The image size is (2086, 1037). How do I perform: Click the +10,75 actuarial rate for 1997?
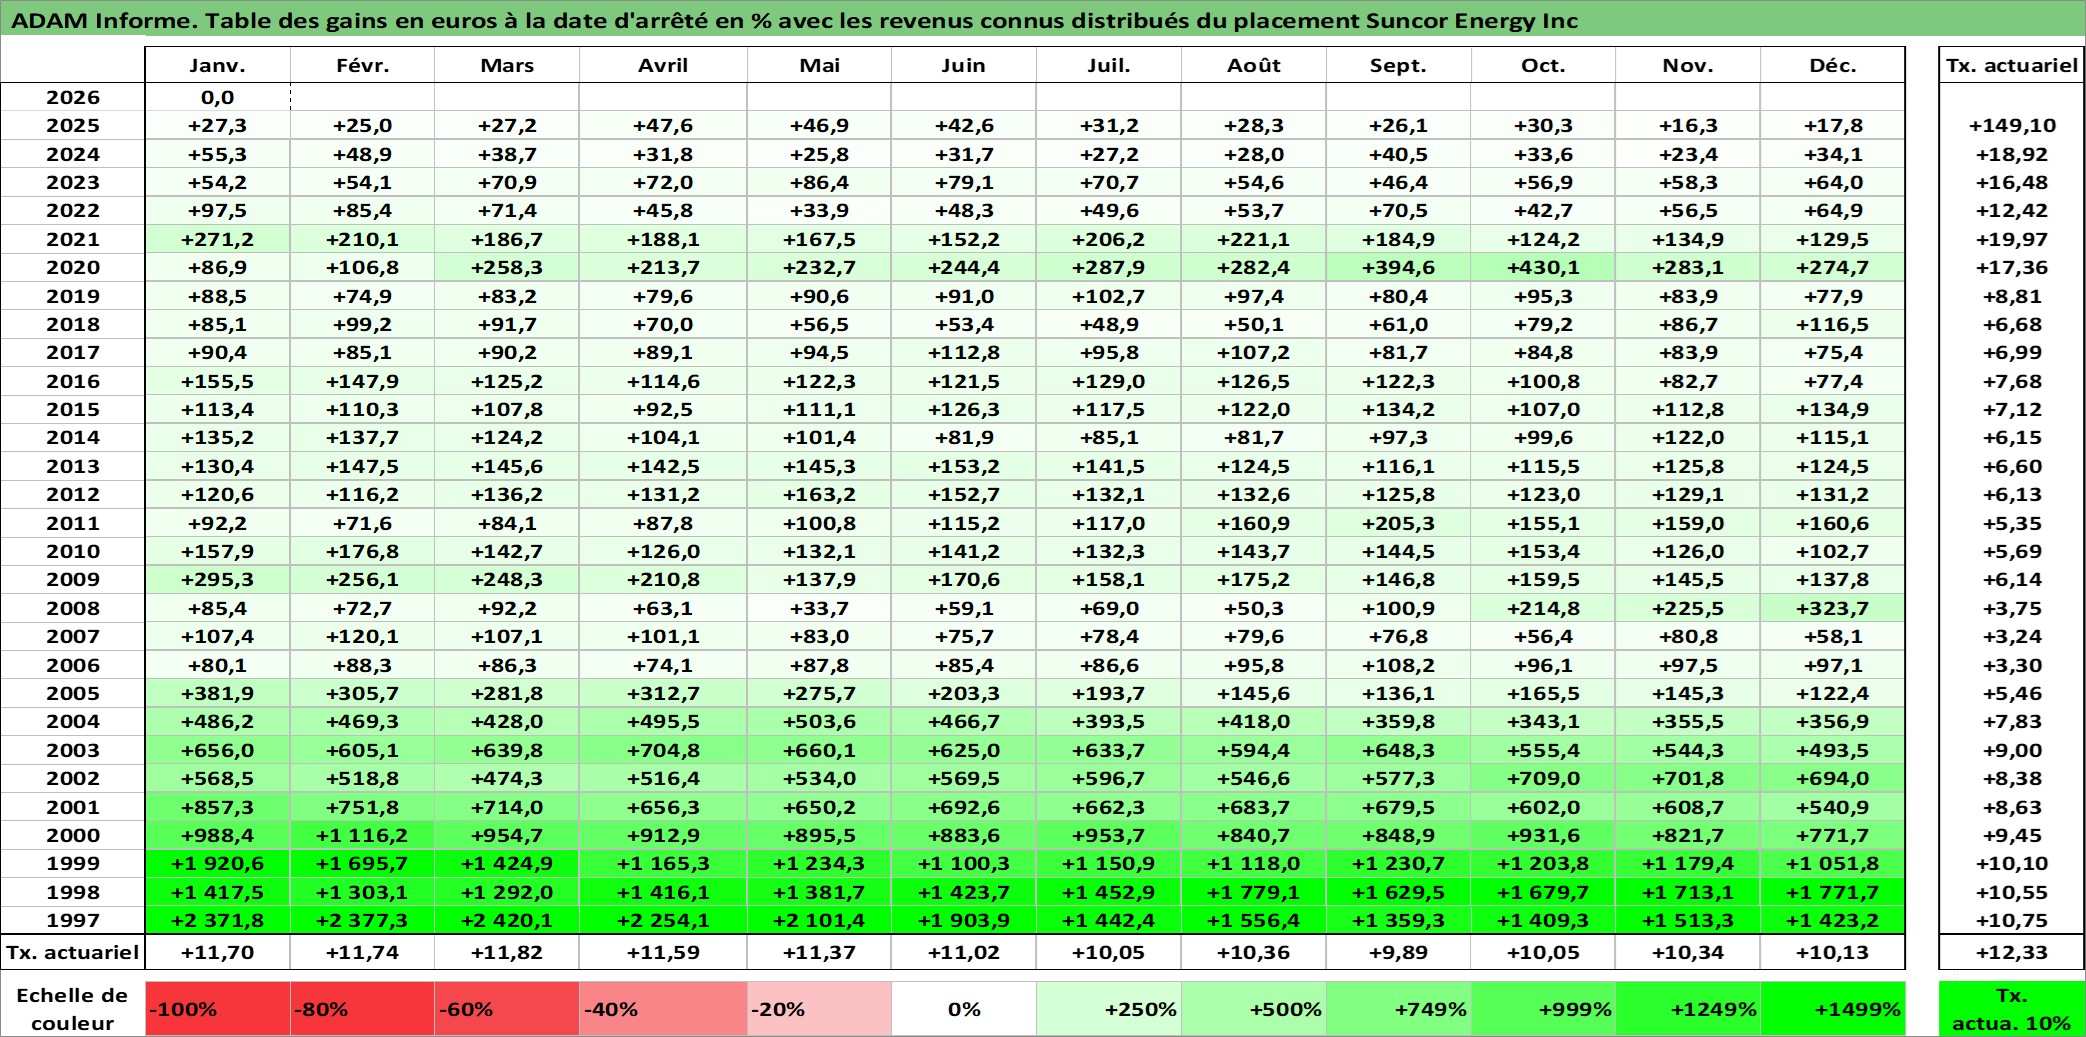2012,920
